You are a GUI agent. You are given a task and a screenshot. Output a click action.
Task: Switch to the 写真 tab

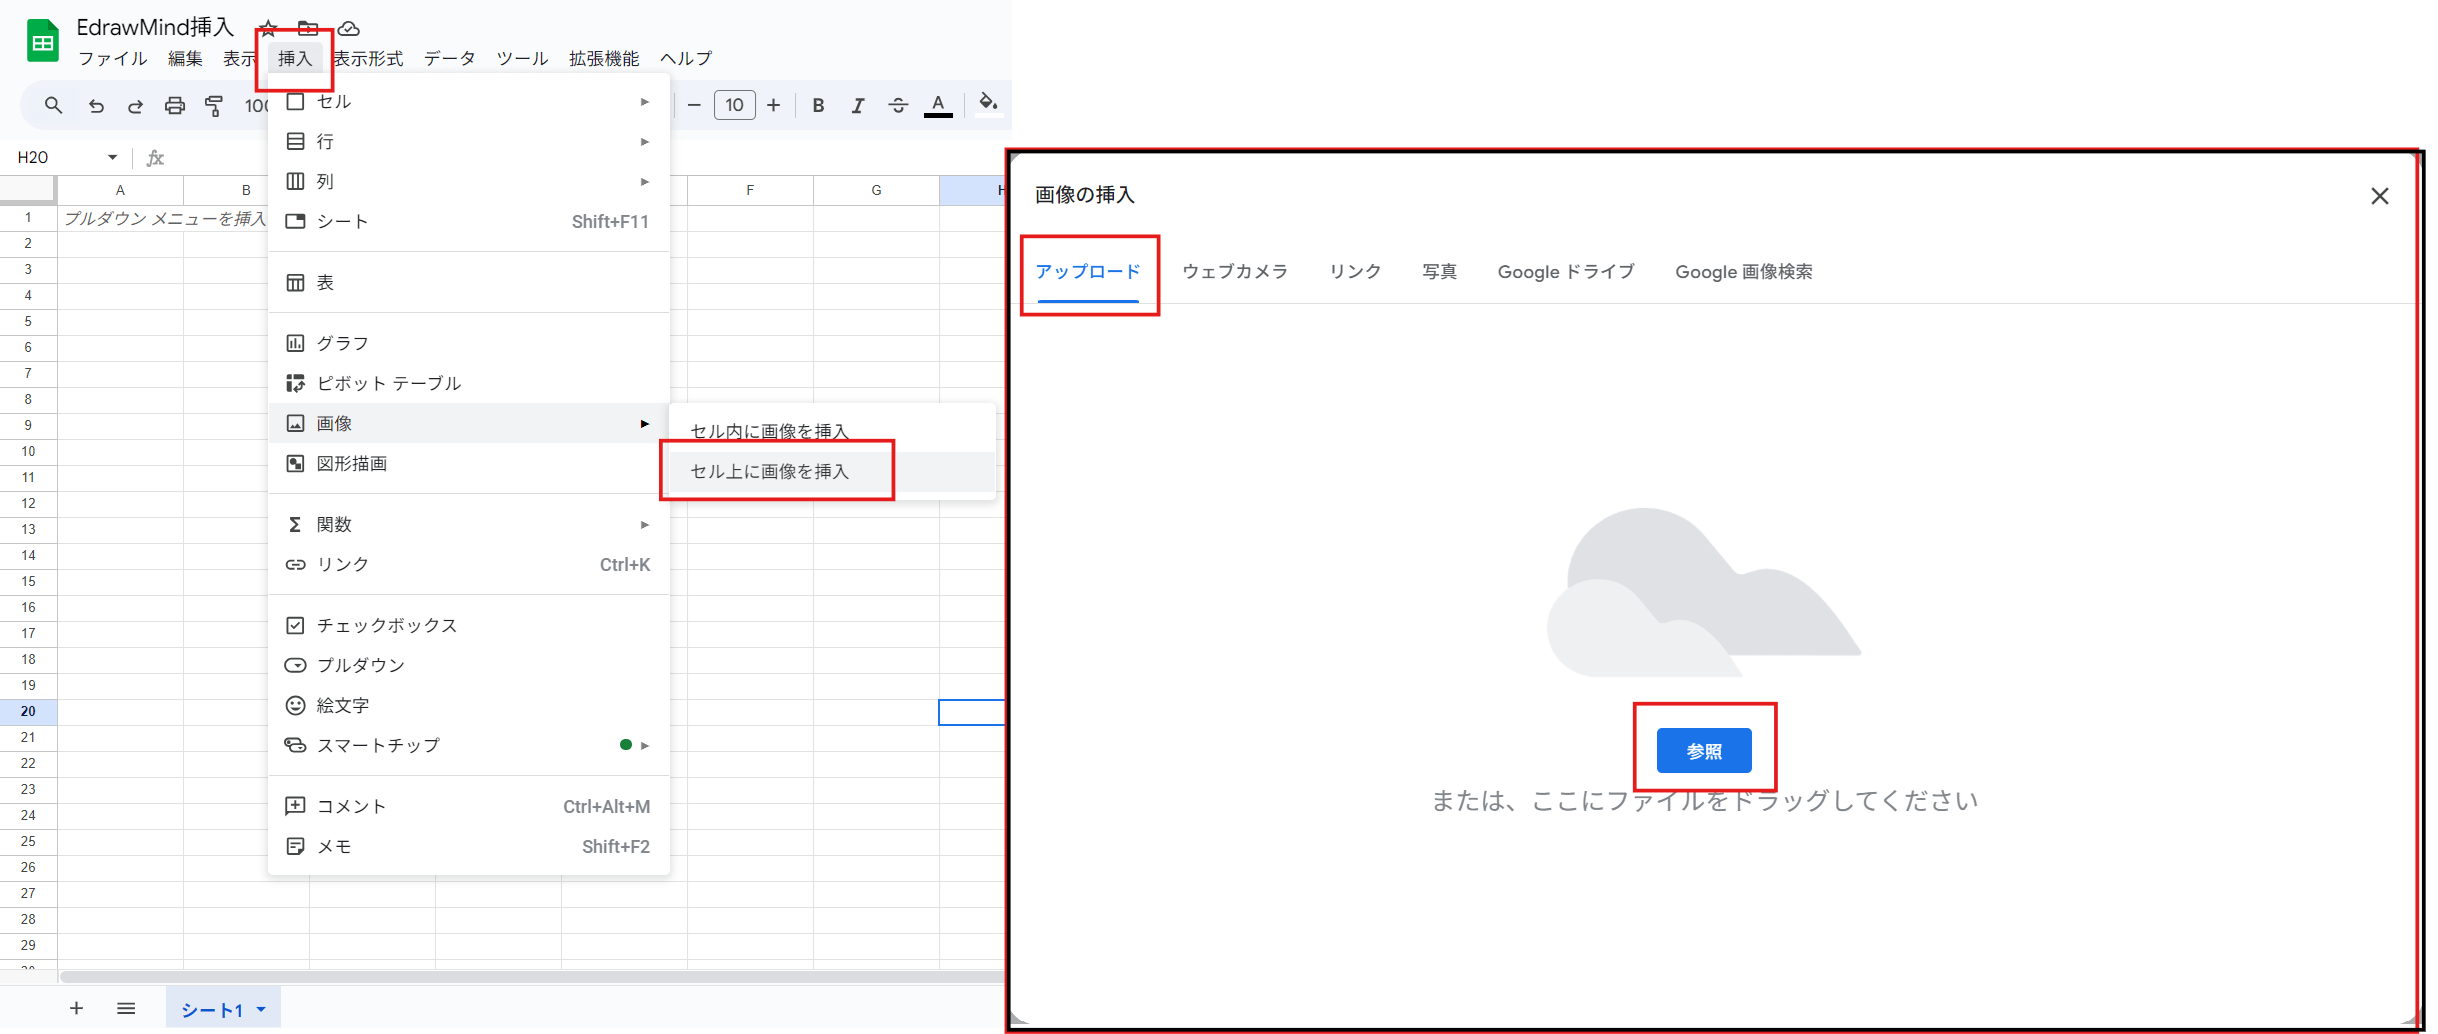(x=1439, y=272)
